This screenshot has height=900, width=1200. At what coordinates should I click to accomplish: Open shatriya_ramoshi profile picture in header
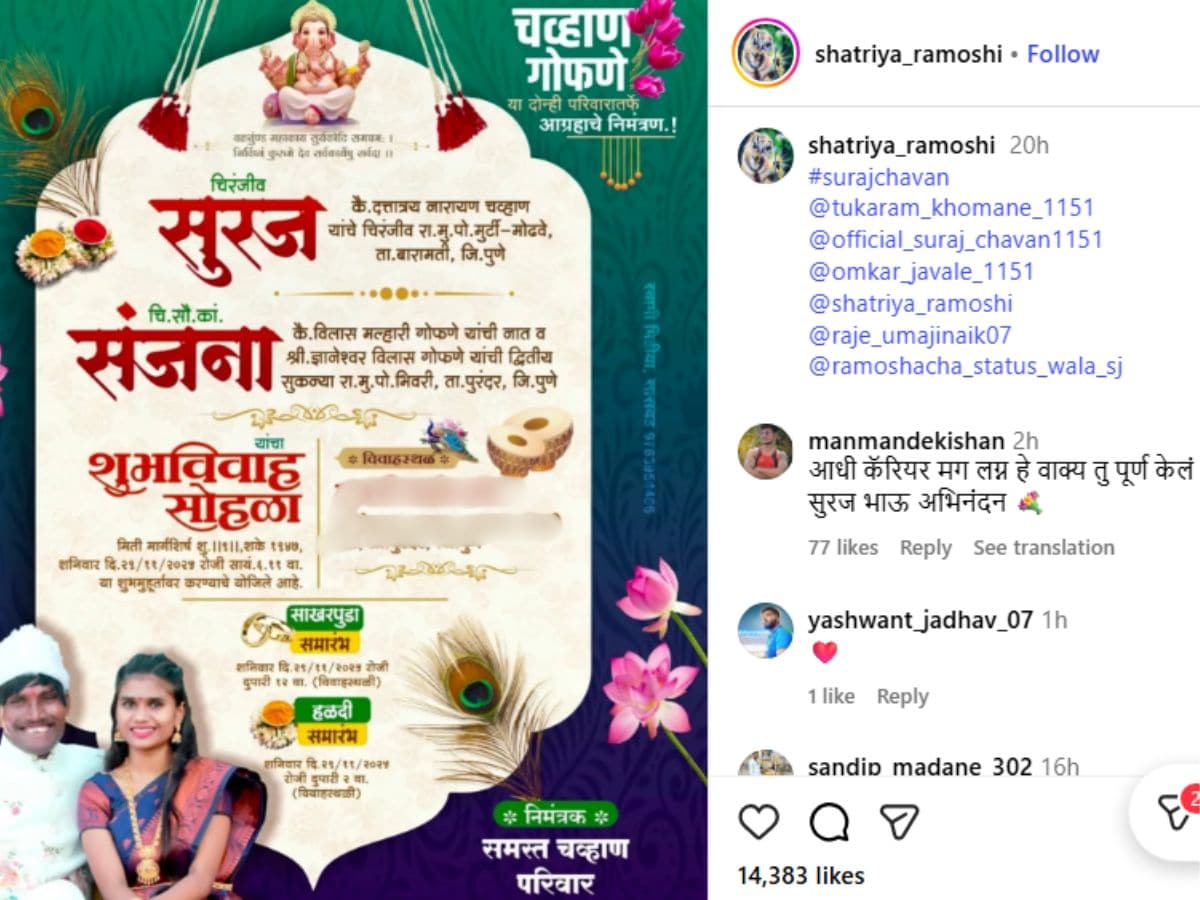[765, 53]
